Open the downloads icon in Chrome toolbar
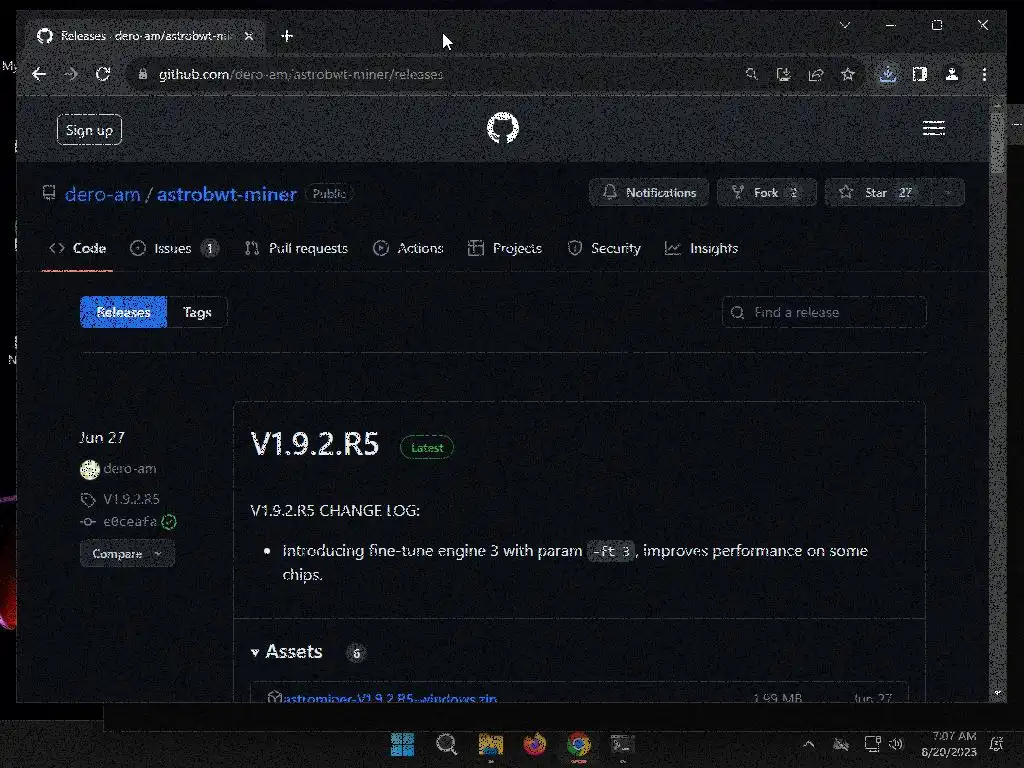Viewport: 1024px width, 768px height. point(888,74)
